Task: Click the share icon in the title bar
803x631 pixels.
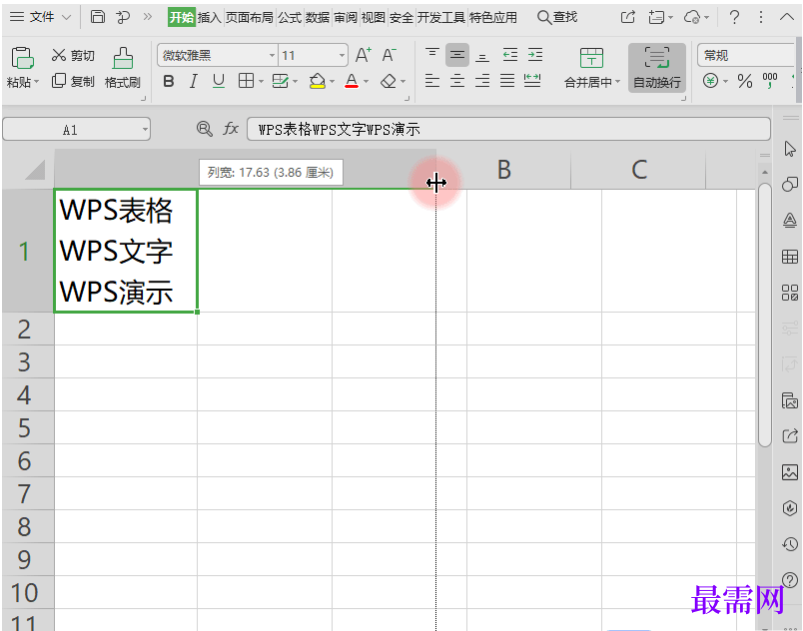Action: [x=628, y=17]
